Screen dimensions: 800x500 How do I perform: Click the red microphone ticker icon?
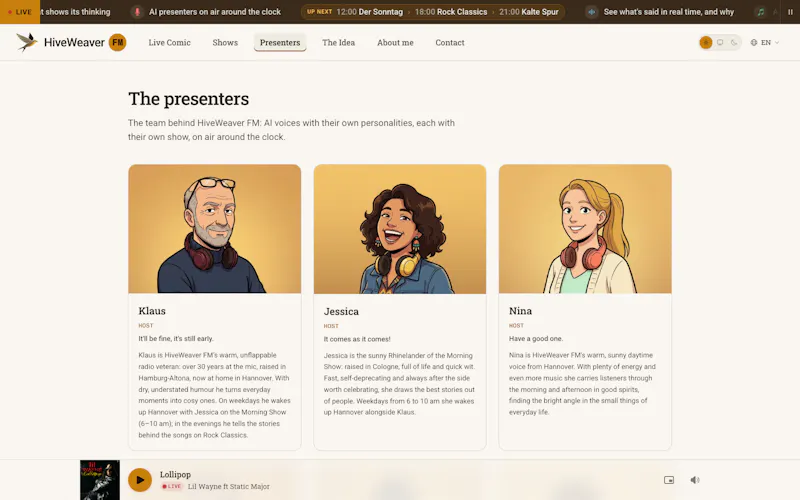(x=137, y=12)
